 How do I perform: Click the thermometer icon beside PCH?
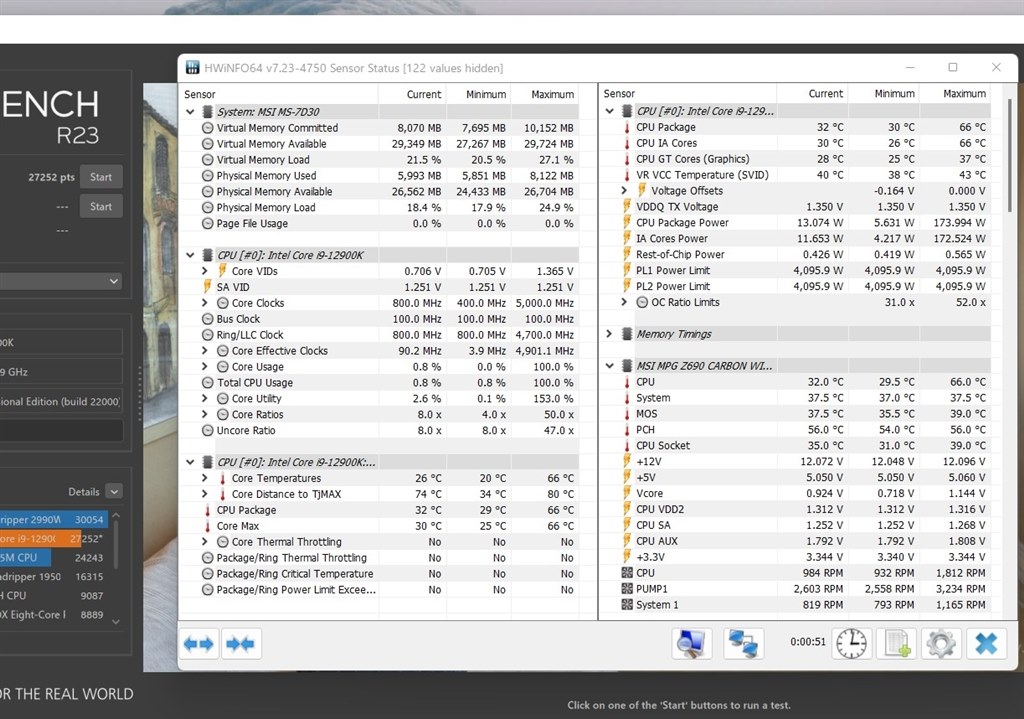click(627, 430)
